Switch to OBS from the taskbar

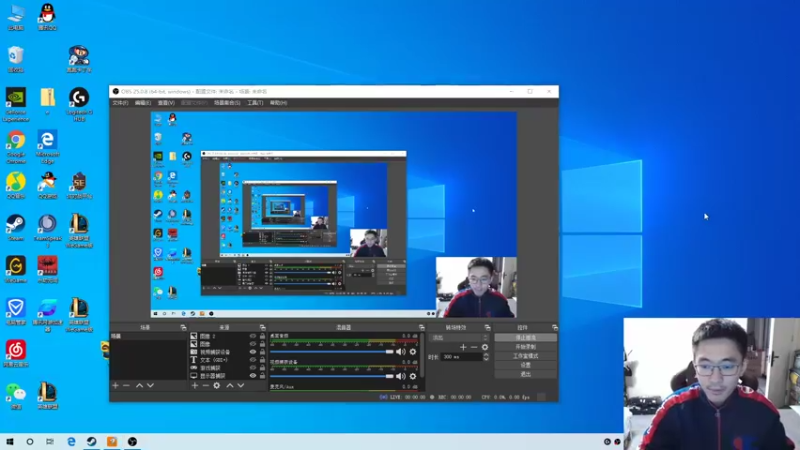tap(132, 441)
